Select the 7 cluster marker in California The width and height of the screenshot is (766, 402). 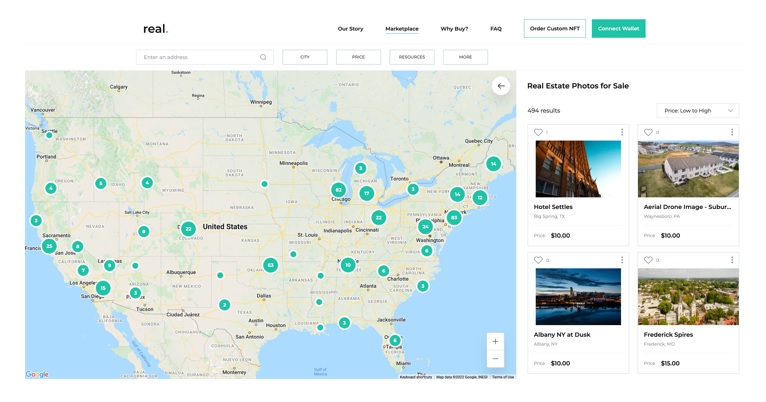pos(83,270)
